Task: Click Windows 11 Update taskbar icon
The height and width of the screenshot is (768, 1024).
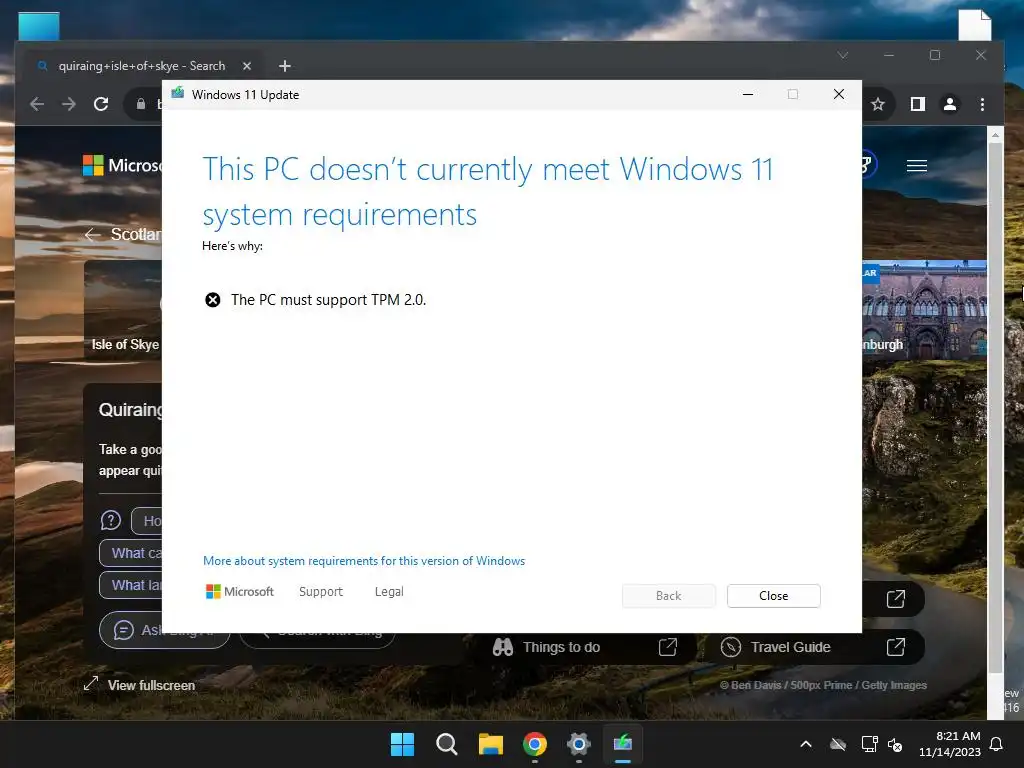Action: pos(623,744)
